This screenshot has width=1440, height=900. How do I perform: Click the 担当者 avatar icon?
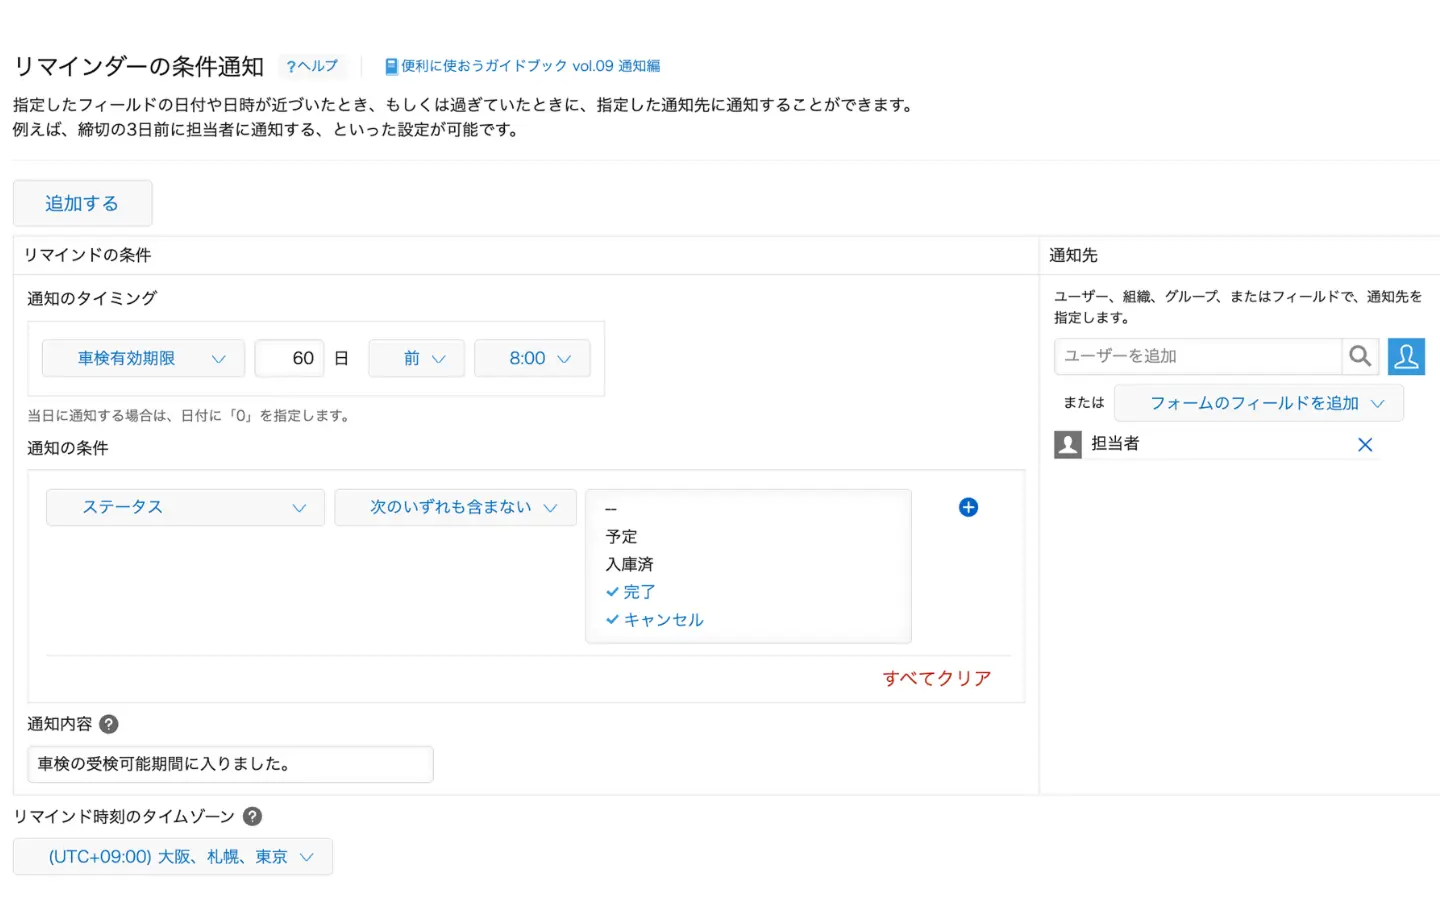click(1068, 445)
